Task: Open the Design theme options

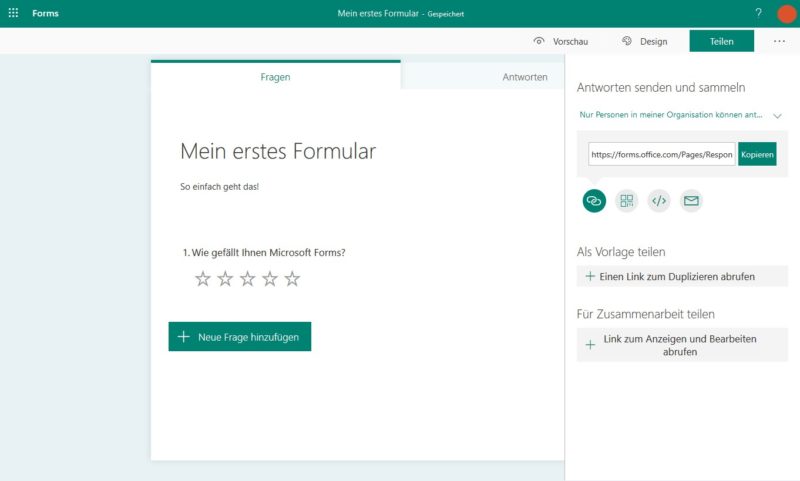Action: pos(644,41)
